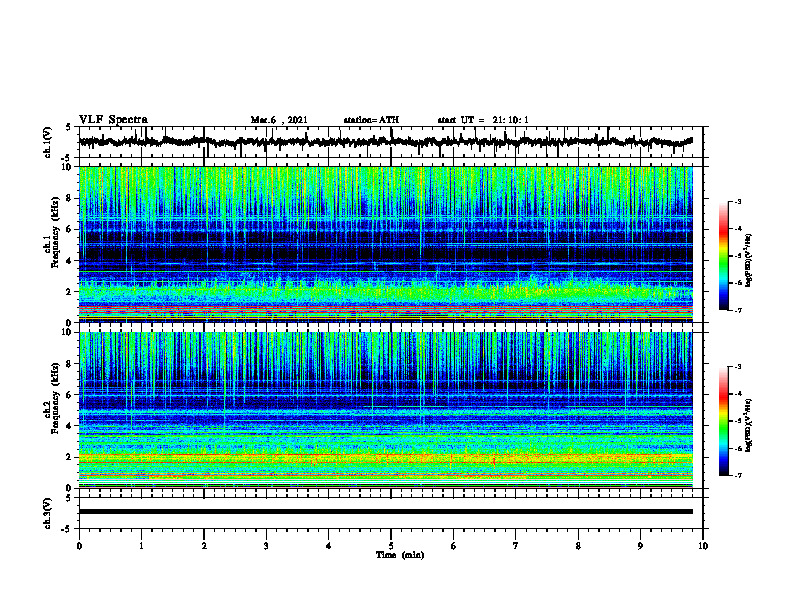The height and width of the screenshot is (612, 792).
Task: Click inside the ch.2 spectrogram panel
Action: pos(385,410)
